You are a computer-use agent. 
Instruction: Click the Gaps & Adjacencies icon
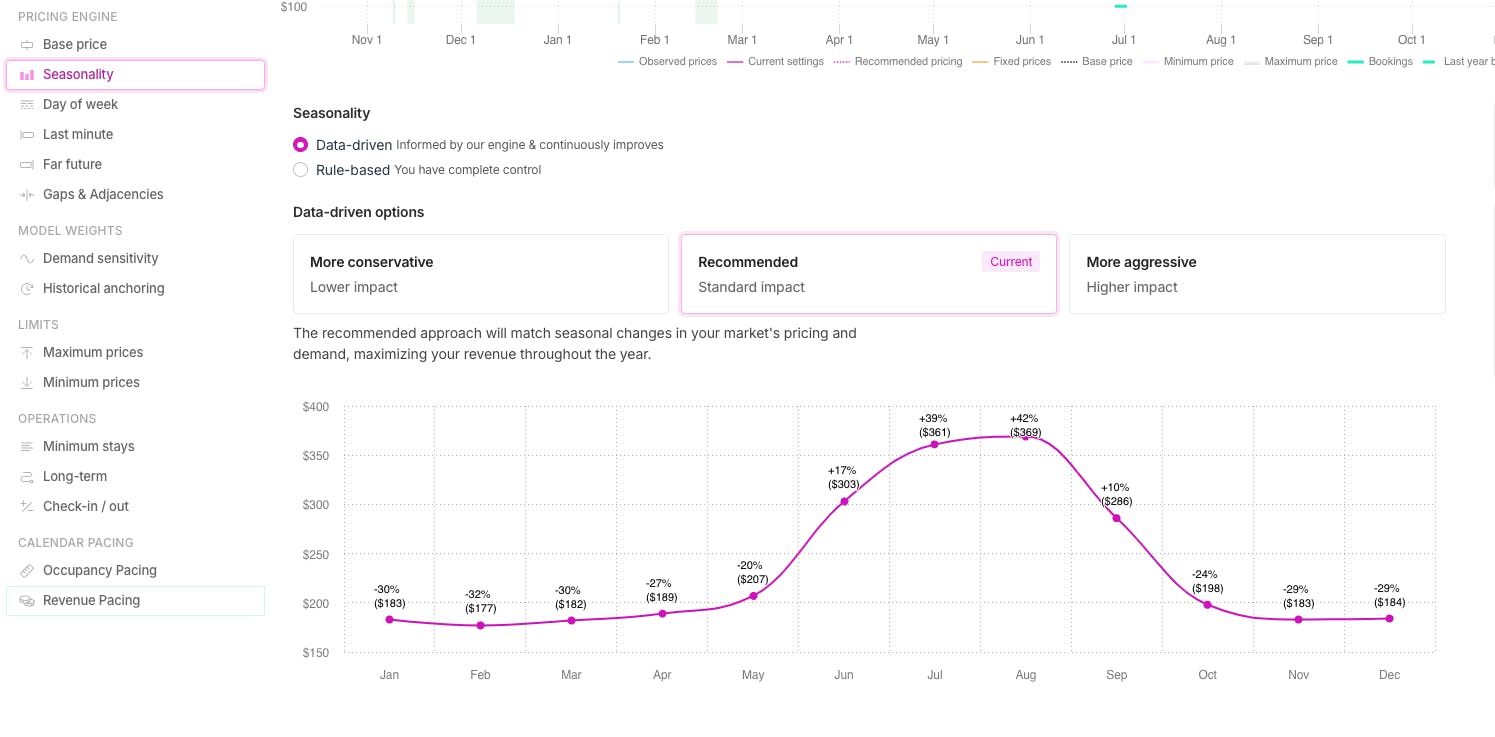pos(27,195)
